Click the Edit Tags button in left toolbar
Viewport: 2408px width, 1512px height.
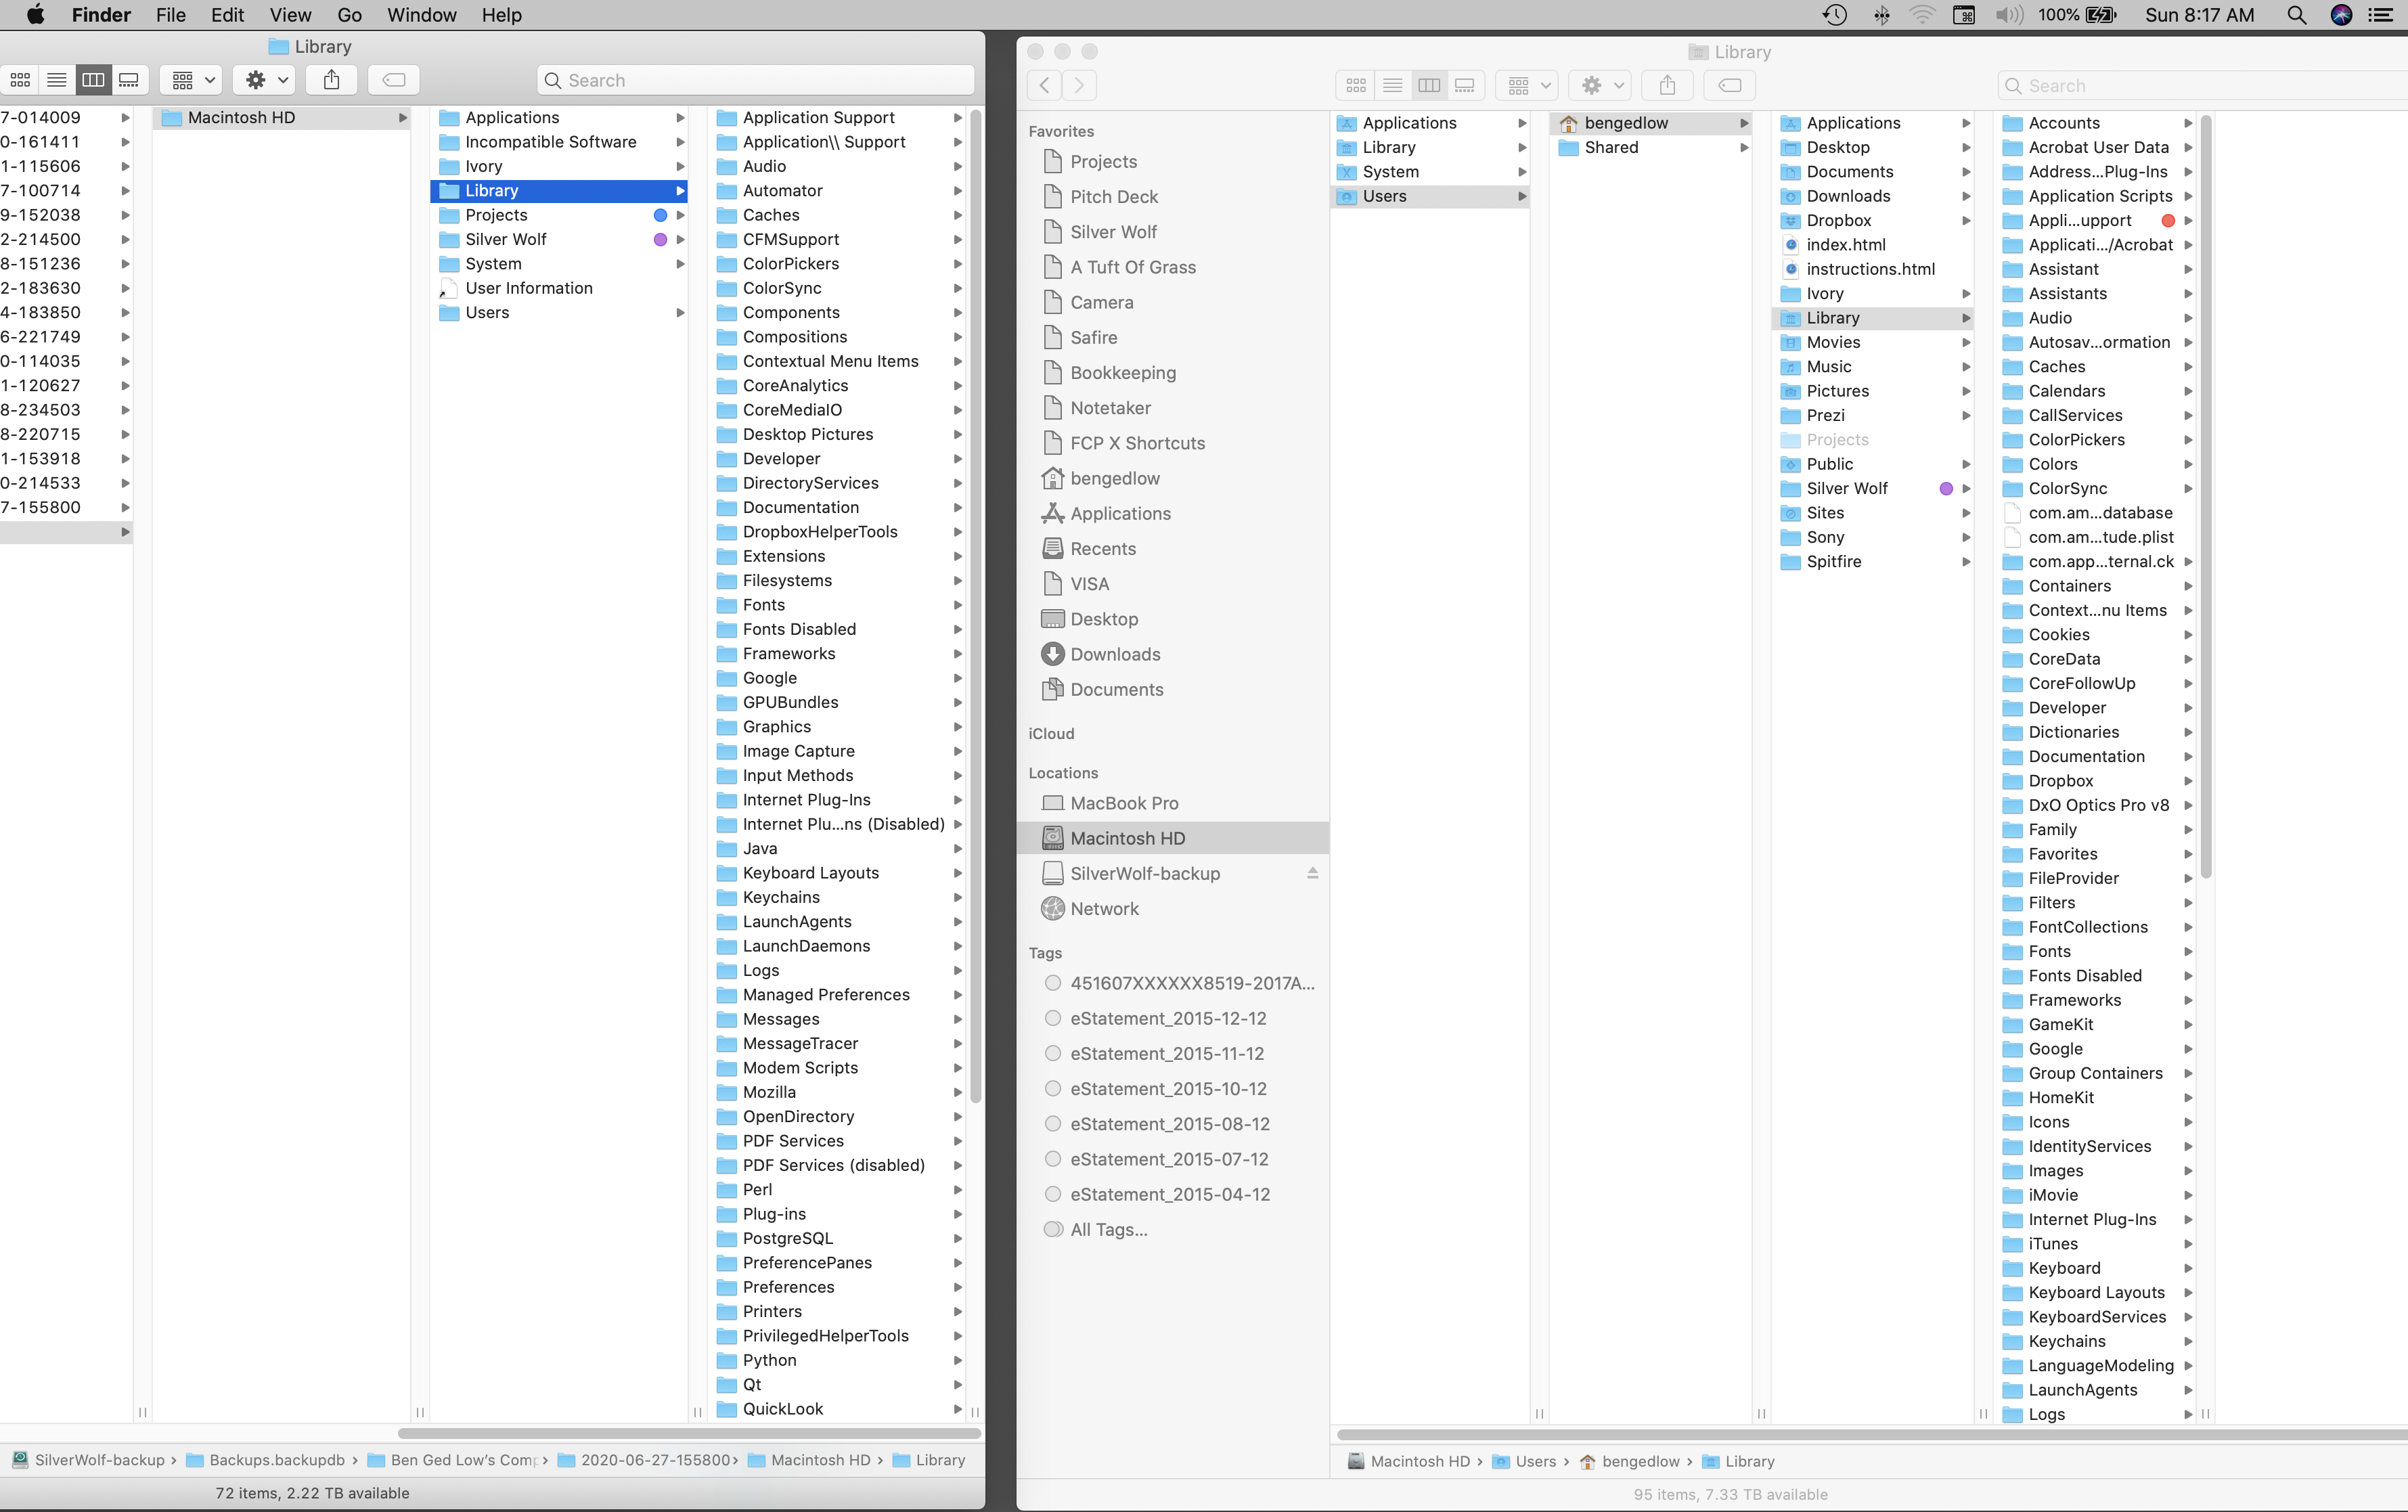pyautogui.click(x=393, y=80)
